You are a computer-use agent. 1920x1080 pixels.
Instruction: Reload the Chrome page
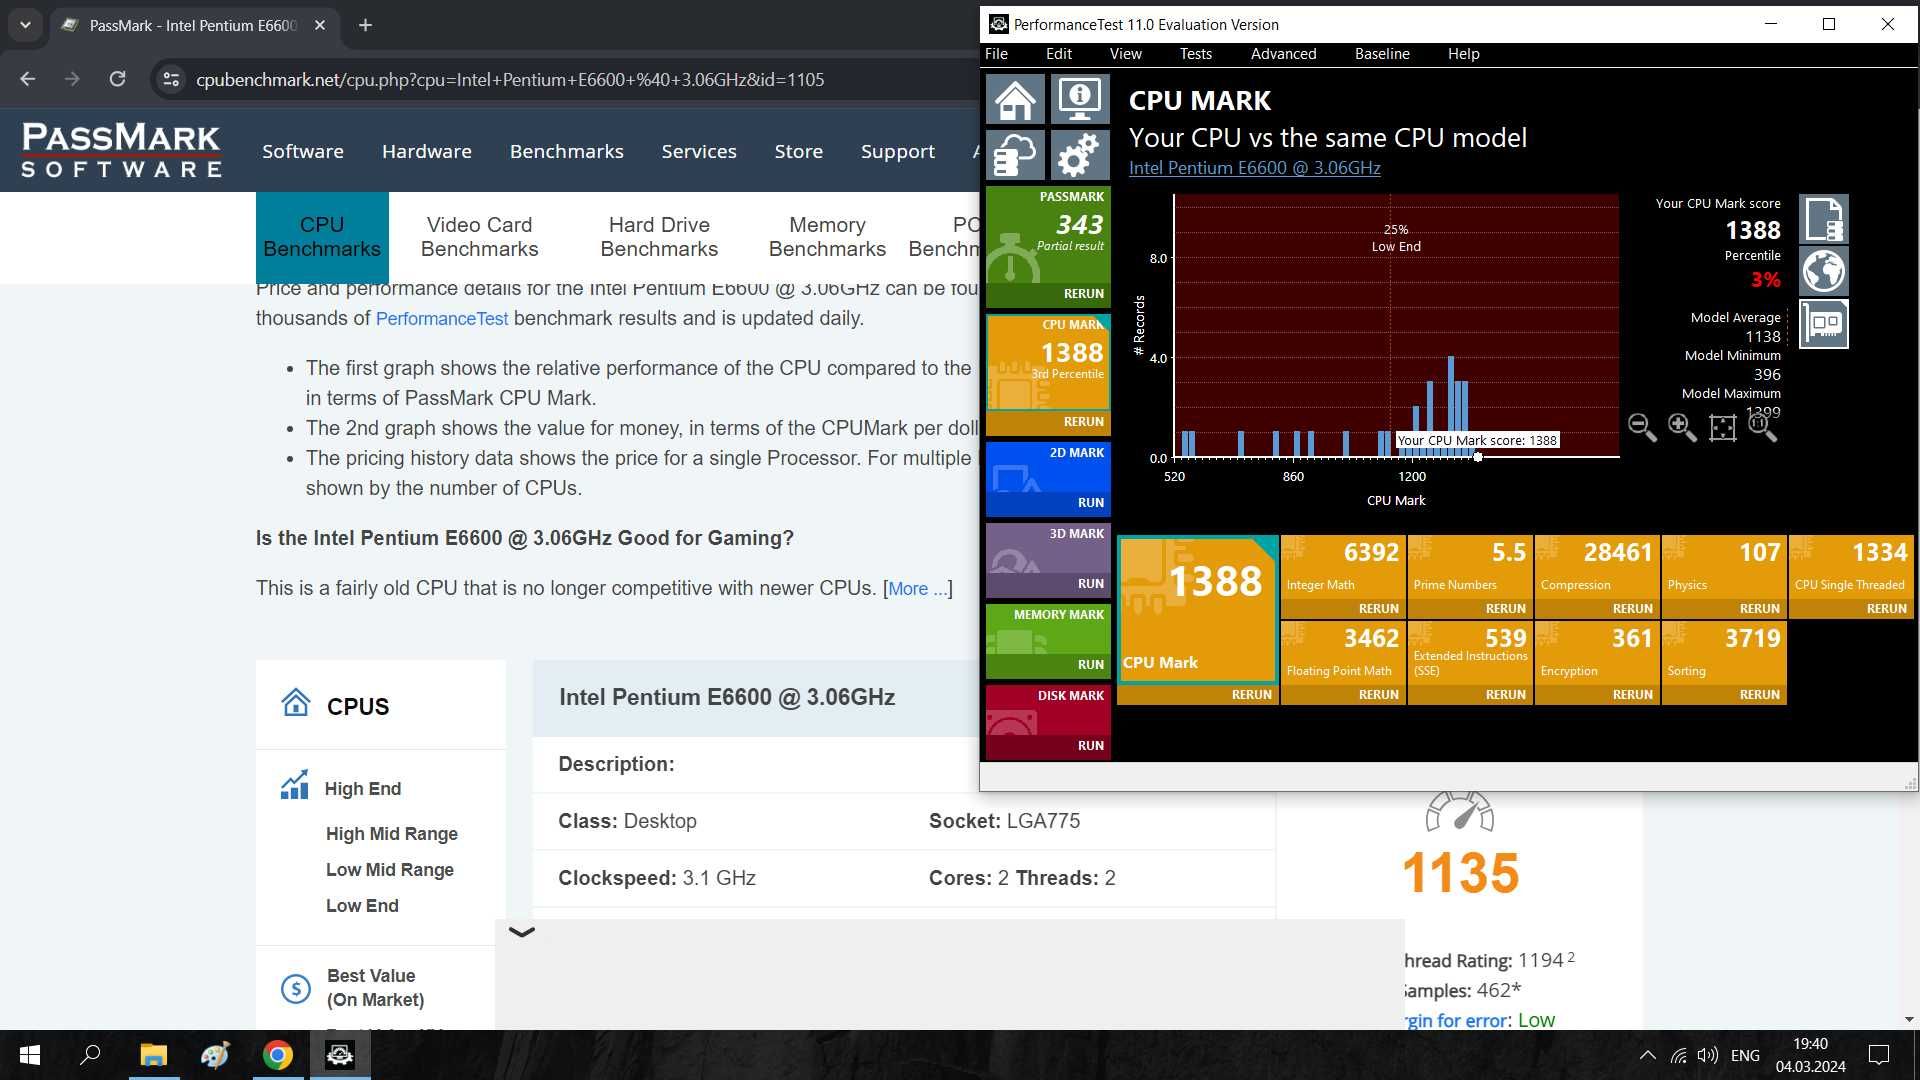coord(117,79)
